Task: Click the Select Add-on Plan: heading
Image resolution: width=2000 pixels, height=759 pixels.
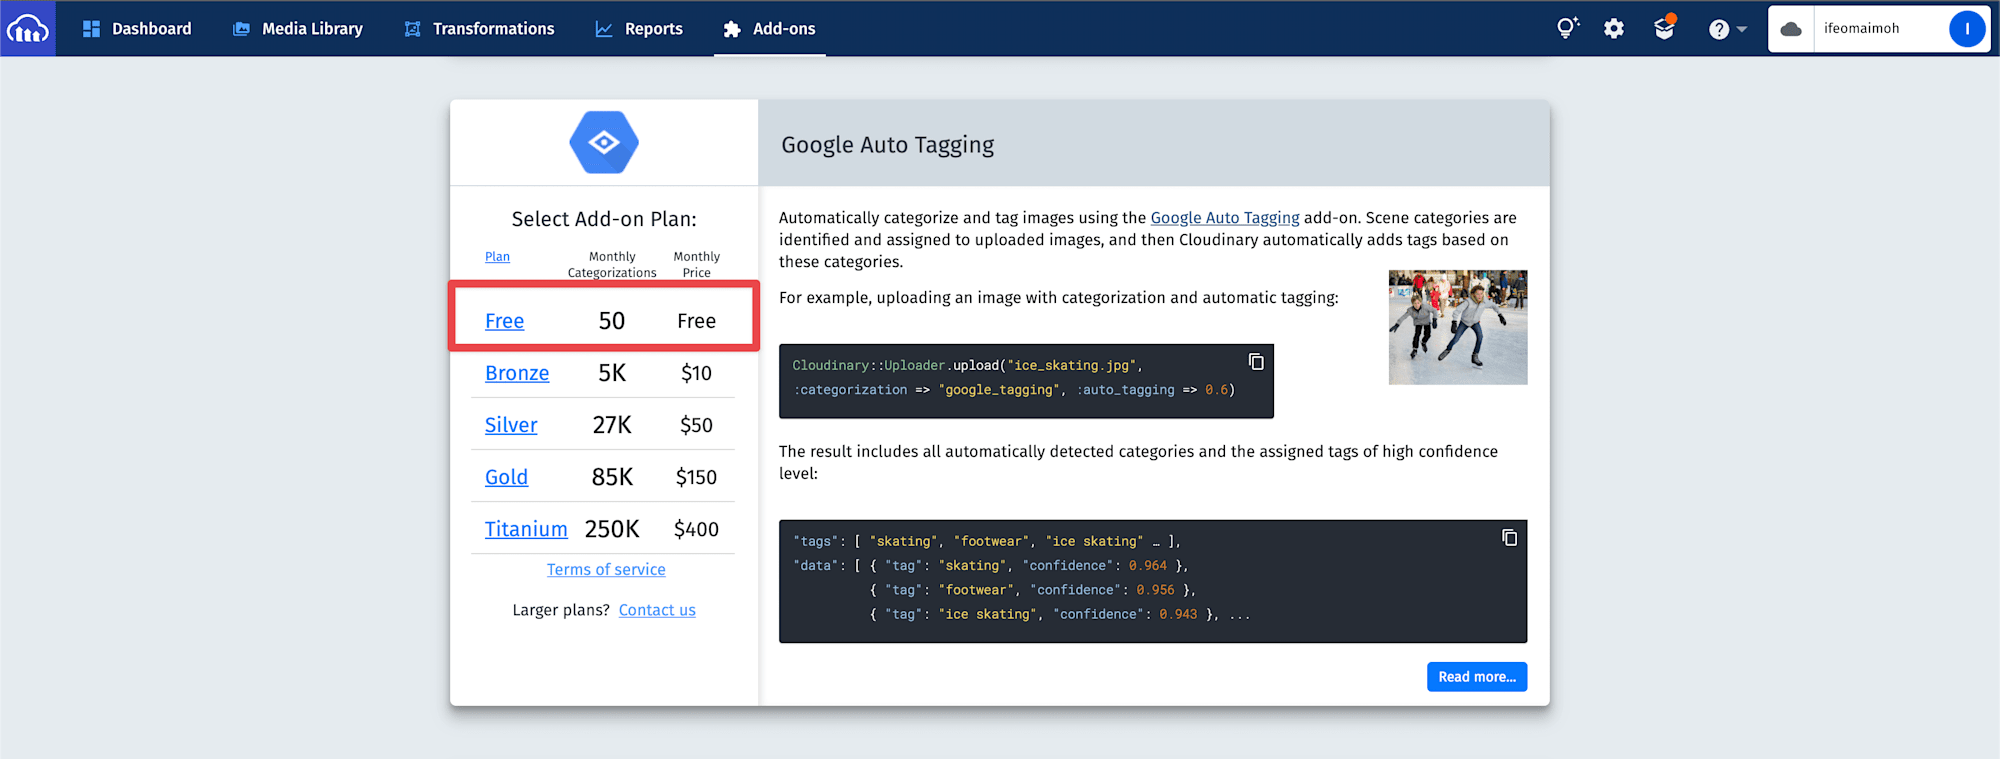Action: 604,219
